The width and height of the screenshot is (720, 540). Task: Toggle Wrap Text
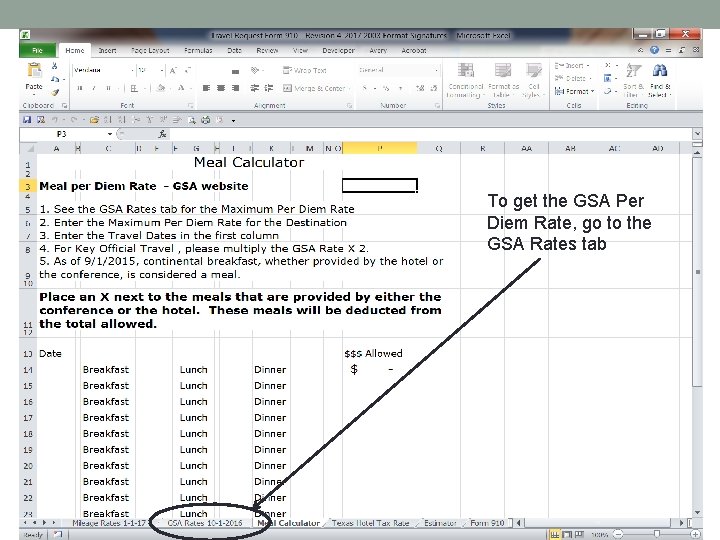(305, 70)
